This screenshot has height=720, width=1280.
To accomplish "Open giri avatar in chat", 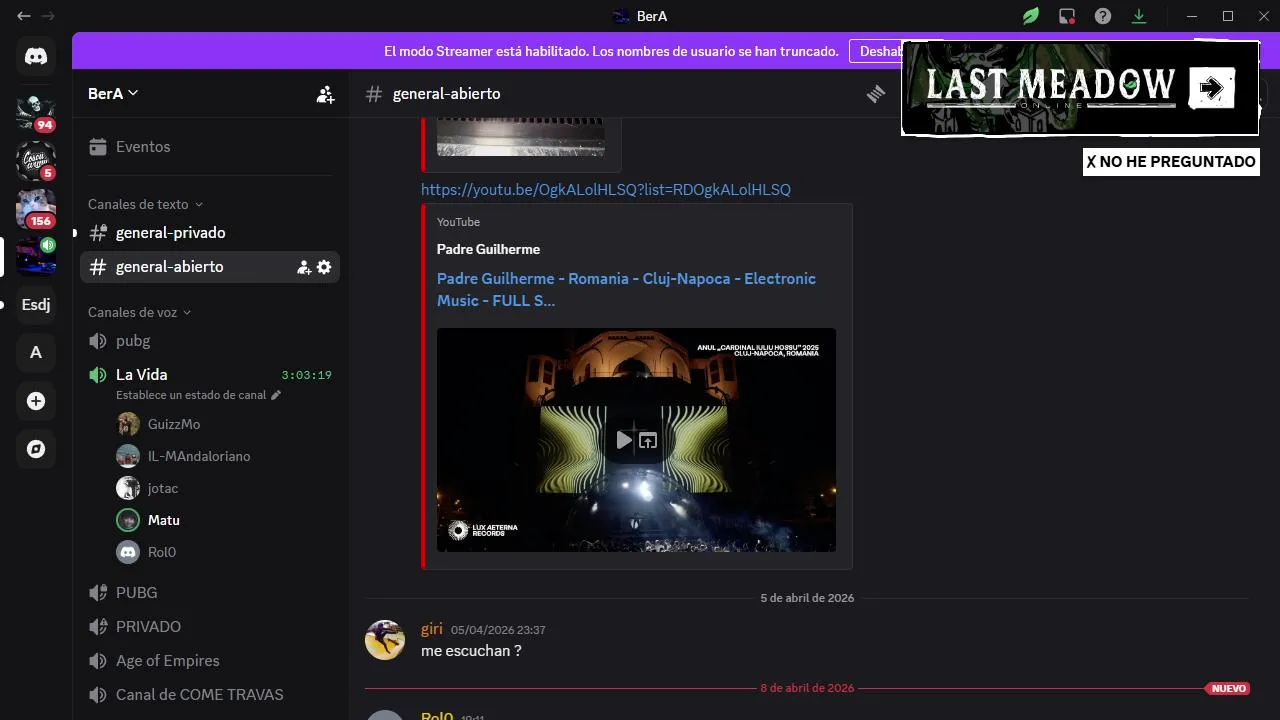I will (x=385, y=640).
